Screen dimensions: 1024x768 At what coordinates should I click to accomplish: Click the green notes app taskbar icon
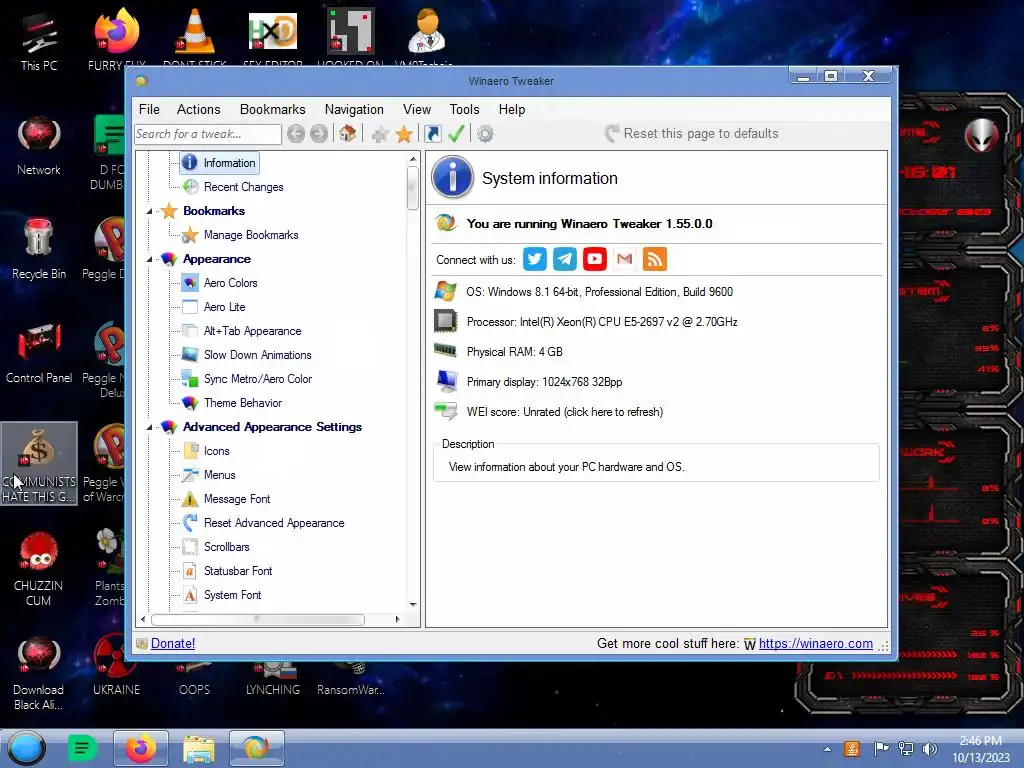[82, 748]
